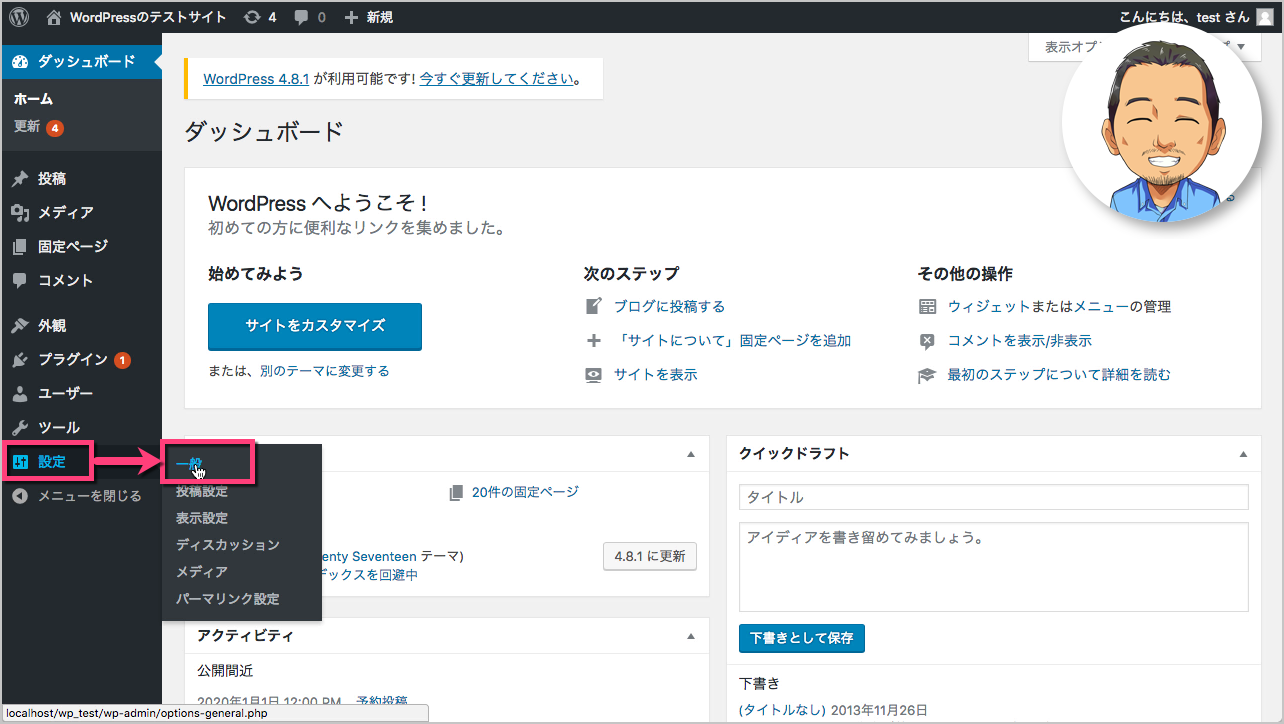Click the ダッシュボード gauge icon

pos(20,62)
